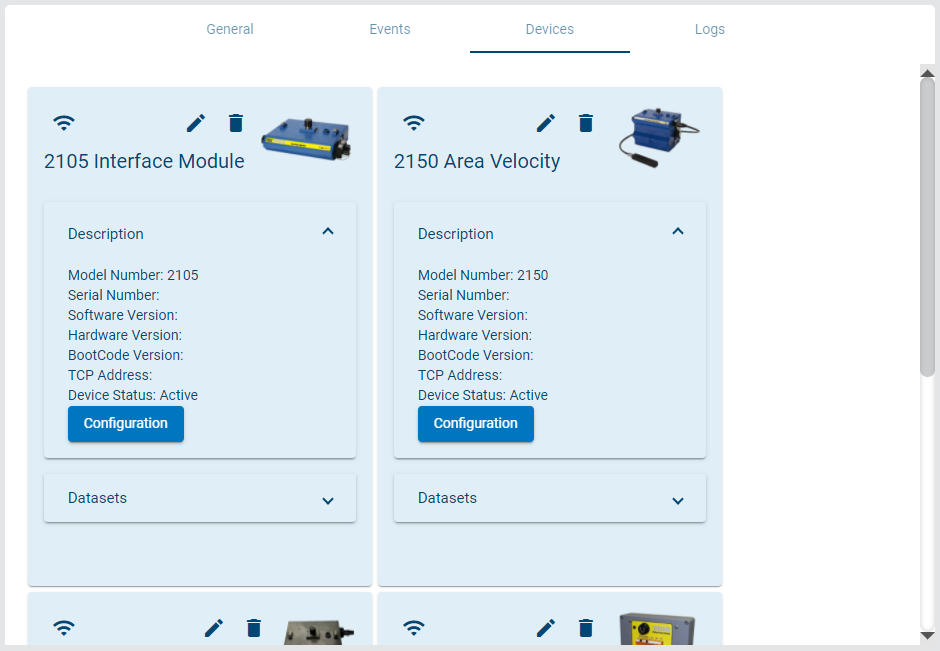Collapse Description panel of 2105 Interface Module
The width and height of the screenshot is (940, 651).
click(328, 231)
